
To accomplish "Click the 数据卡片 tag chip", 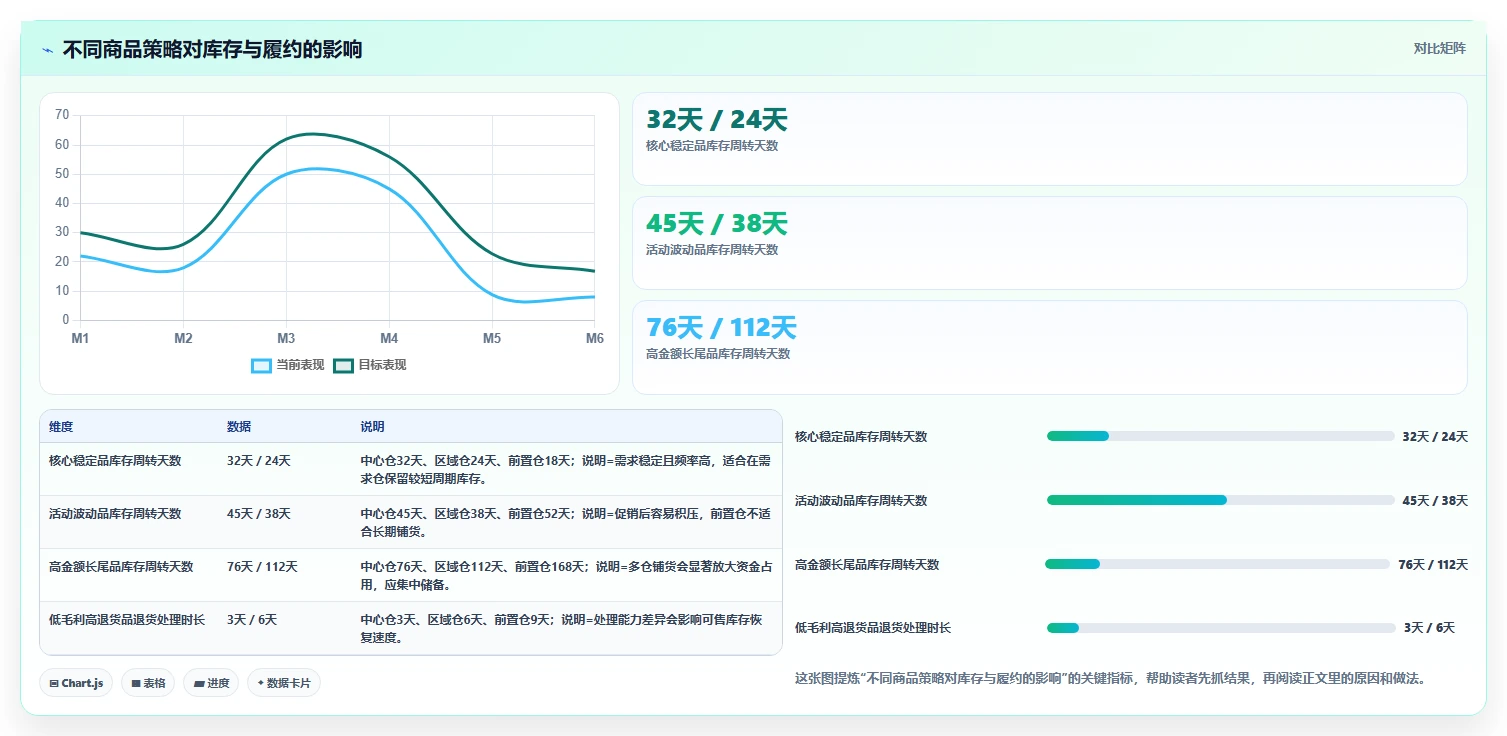I will pyautogui.click(x=284, y=683).
